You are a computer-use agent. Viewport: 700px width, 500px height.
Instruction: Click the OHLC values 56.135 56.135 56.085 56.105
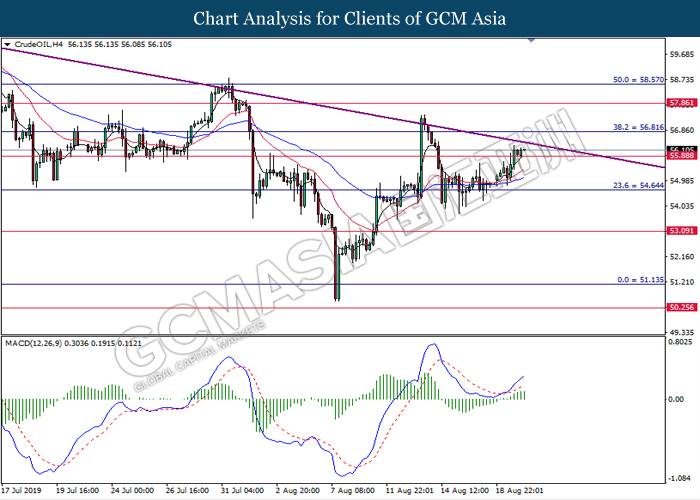[120, 44]
